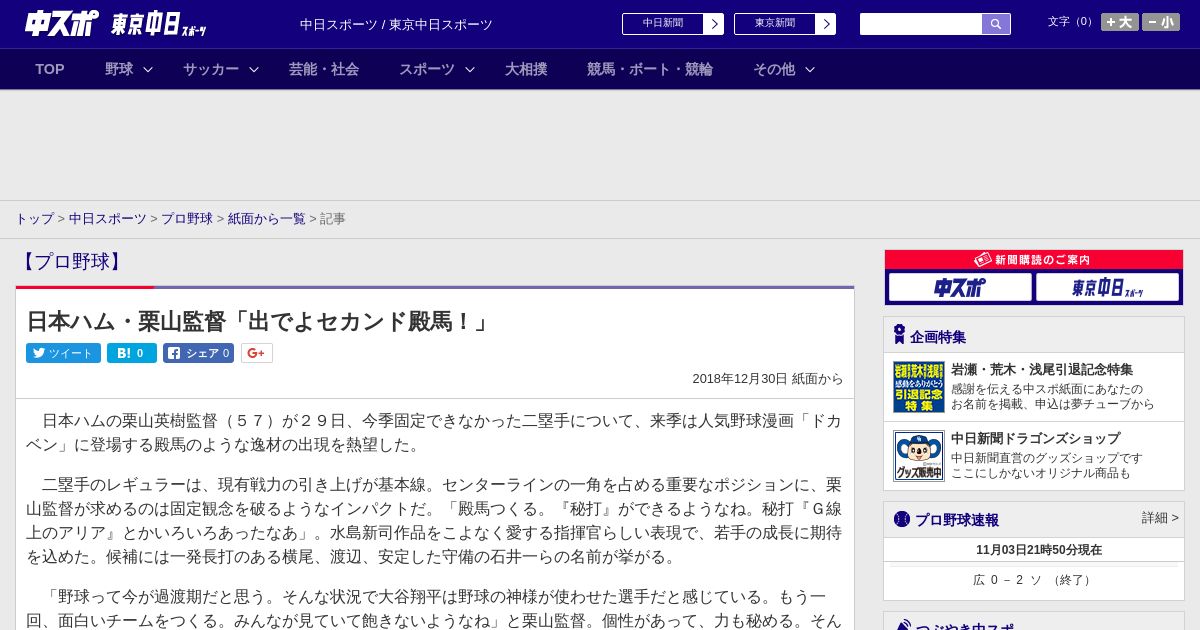Screen dimensions: 1200x630
Task: Go to 中日スポーツ breadcrumb link
Action: click(x=108, y=218)
